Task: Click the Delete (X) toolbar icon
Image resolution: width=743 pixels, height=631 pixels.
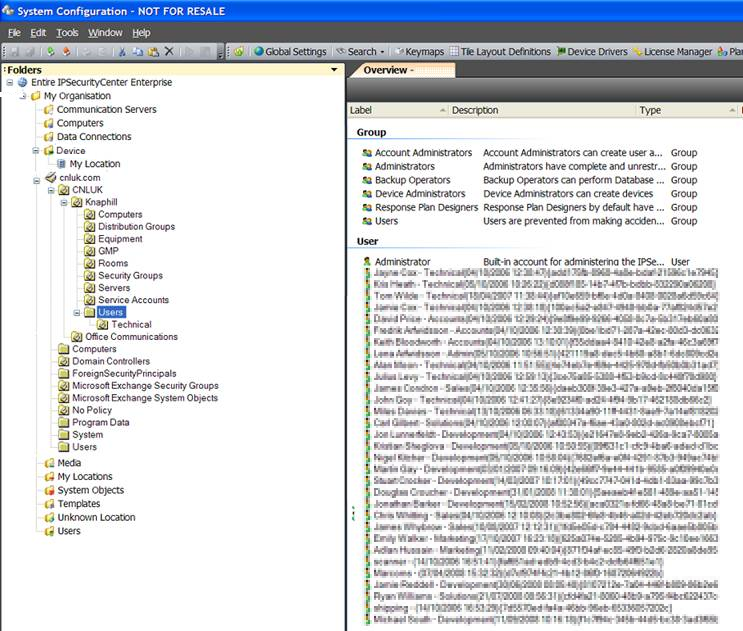Action: (x=169, y=51)
